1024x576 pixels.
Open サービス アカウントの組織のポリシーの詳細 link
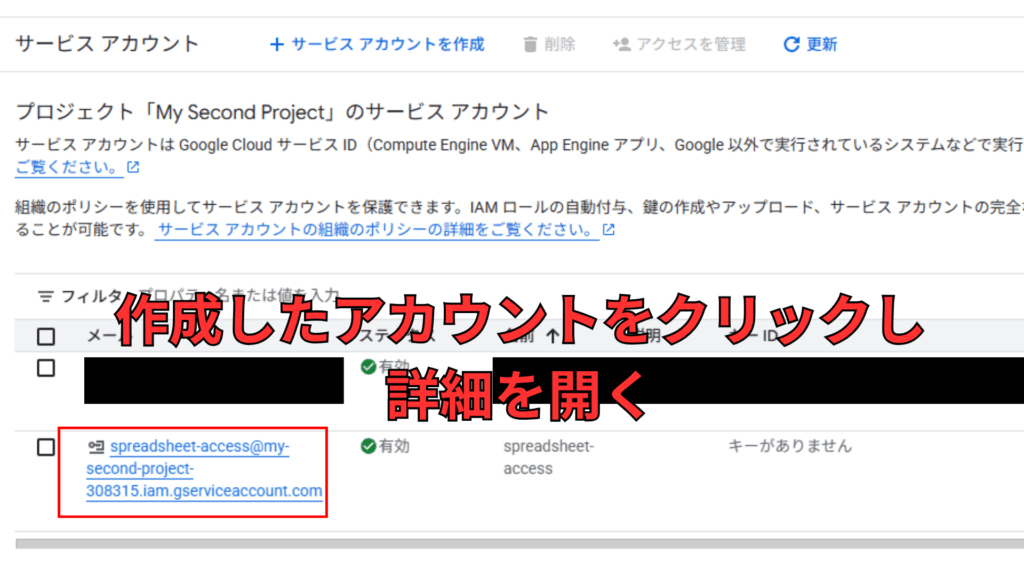pos(377,230)
